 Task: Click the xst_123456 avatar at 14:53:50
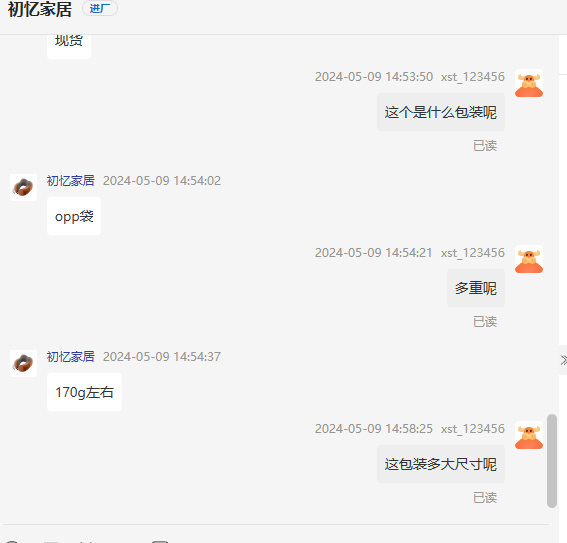pos(529,83)
